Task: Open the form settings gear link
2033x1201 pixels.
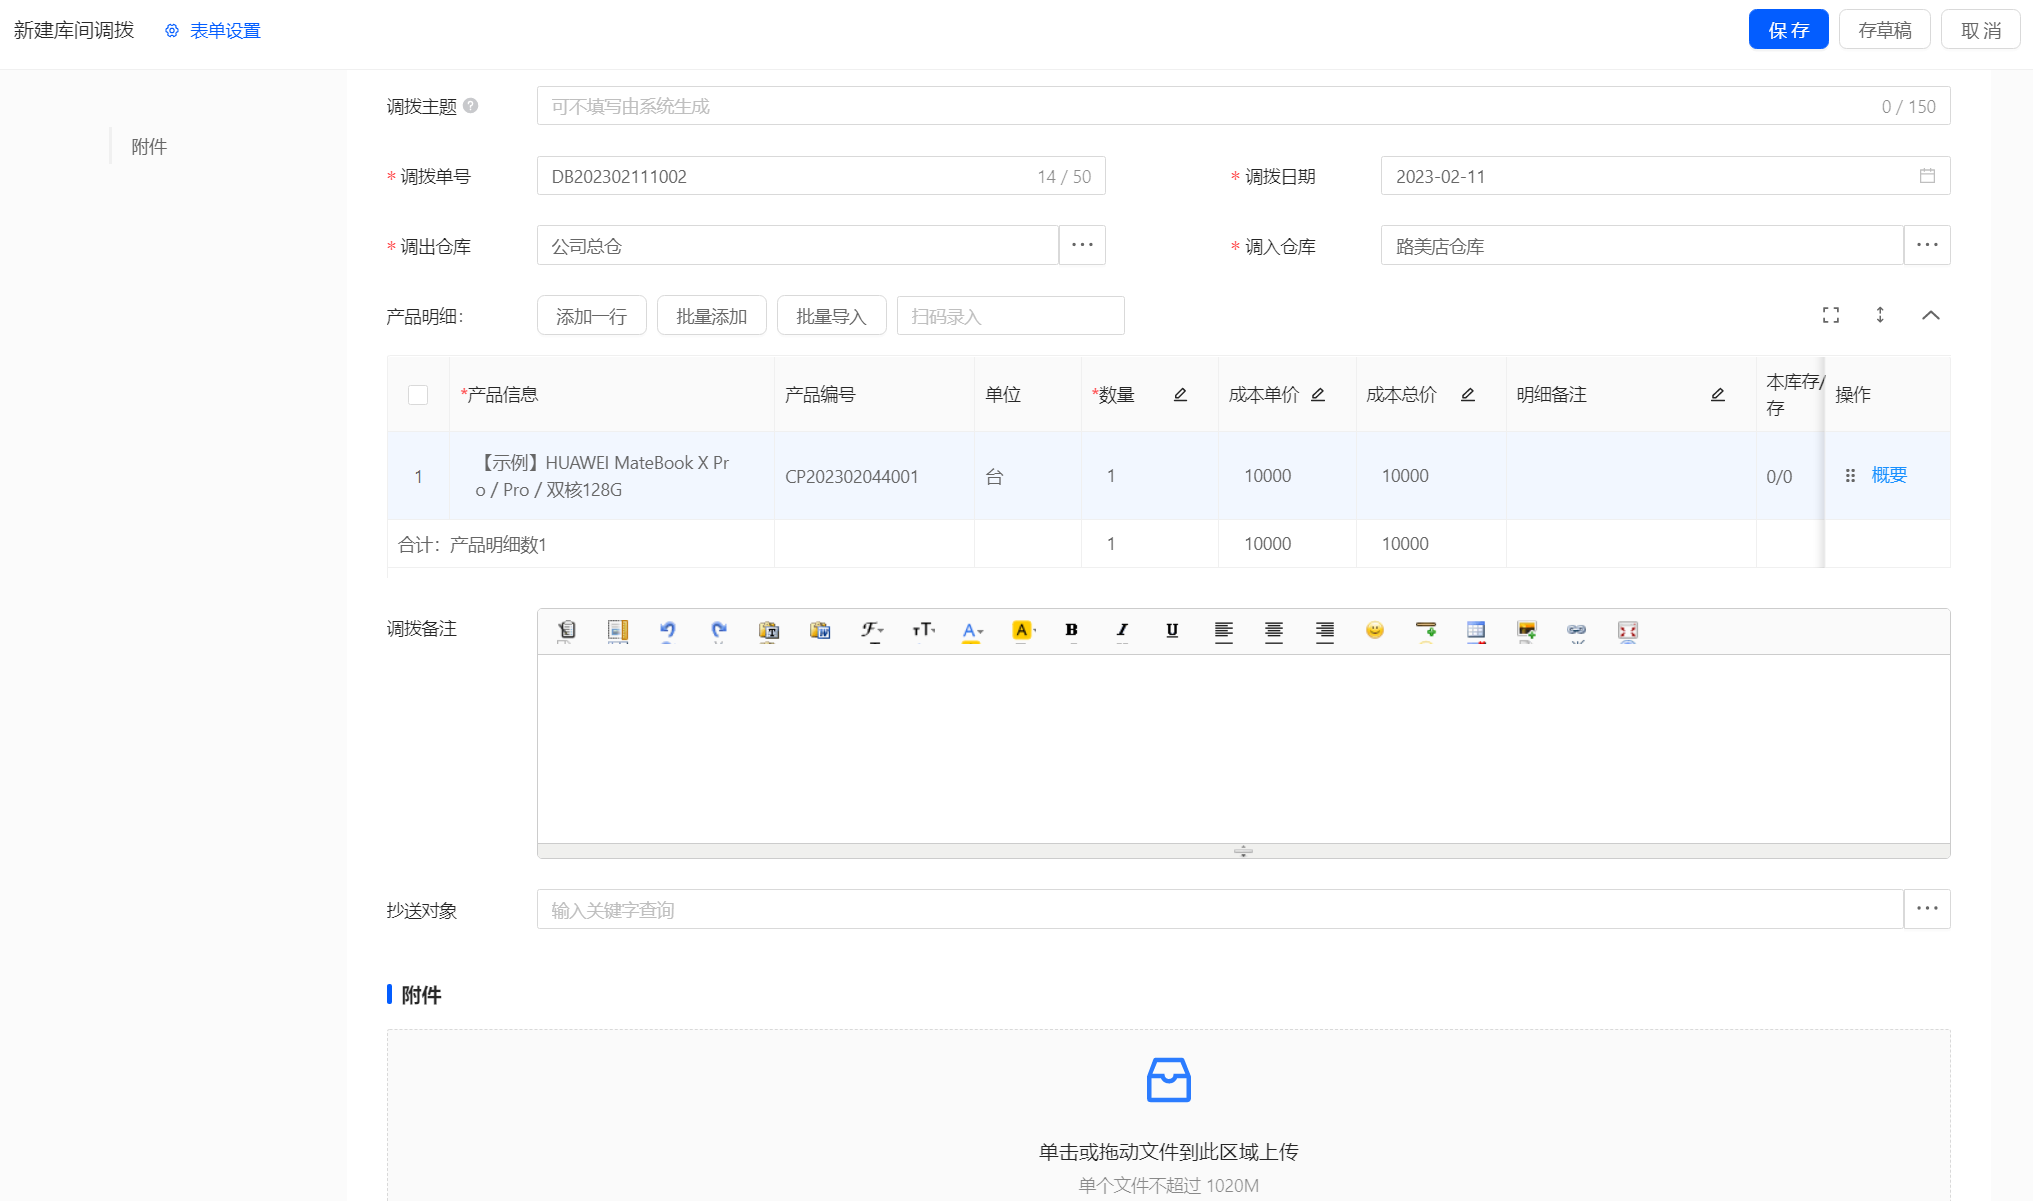Action: pos(213,31)
